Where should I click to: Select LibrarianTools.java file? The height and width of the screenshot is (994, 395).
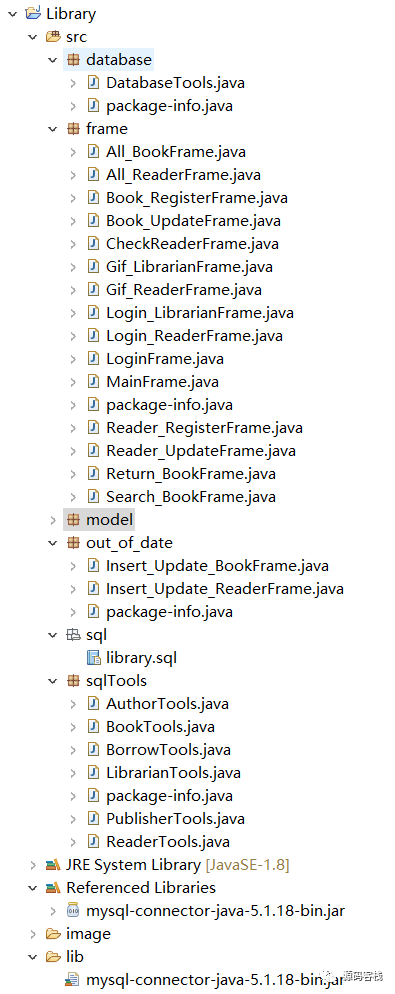173,773
